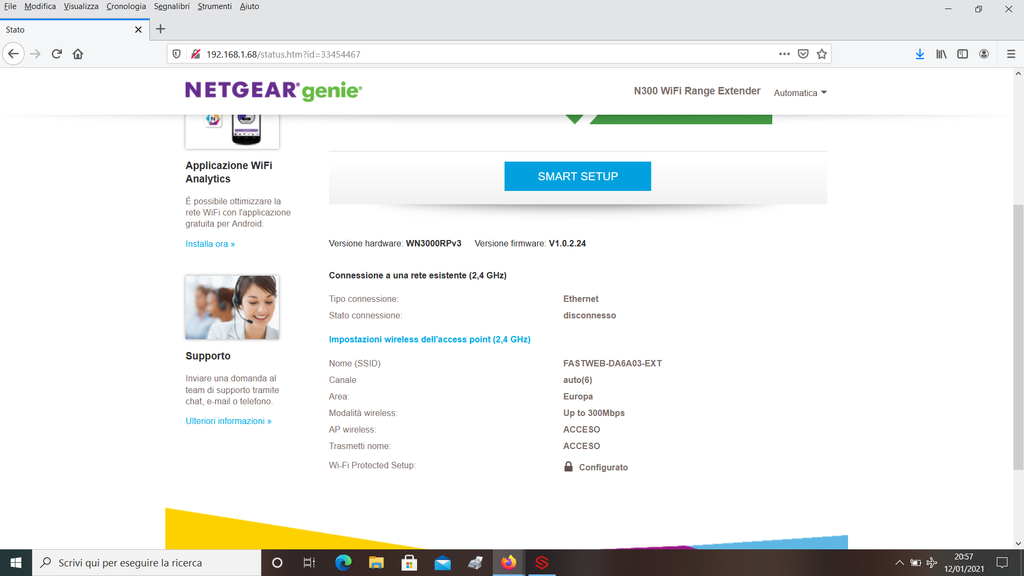Open the red S app in the taskbar
The height and width of the screenshot is (576, 1024).
click(x=541, y=562)
